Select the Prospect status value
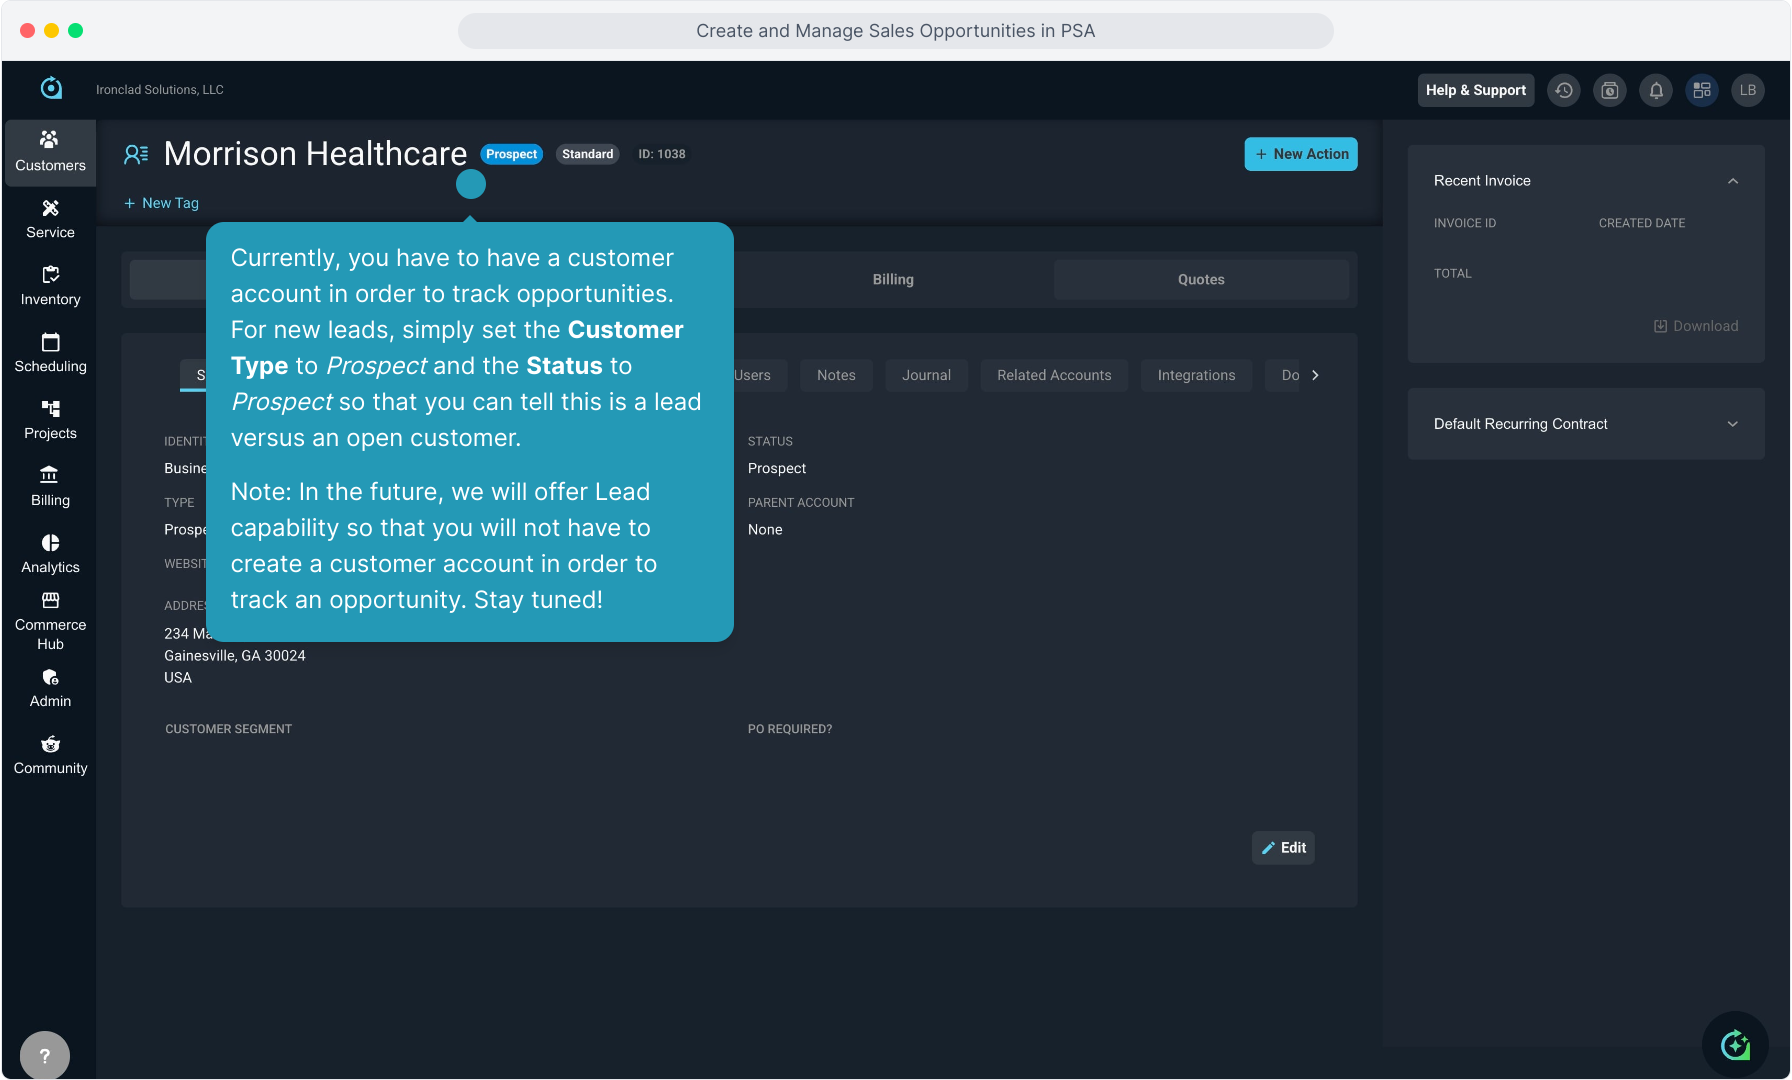 click(x=777, y=468)
